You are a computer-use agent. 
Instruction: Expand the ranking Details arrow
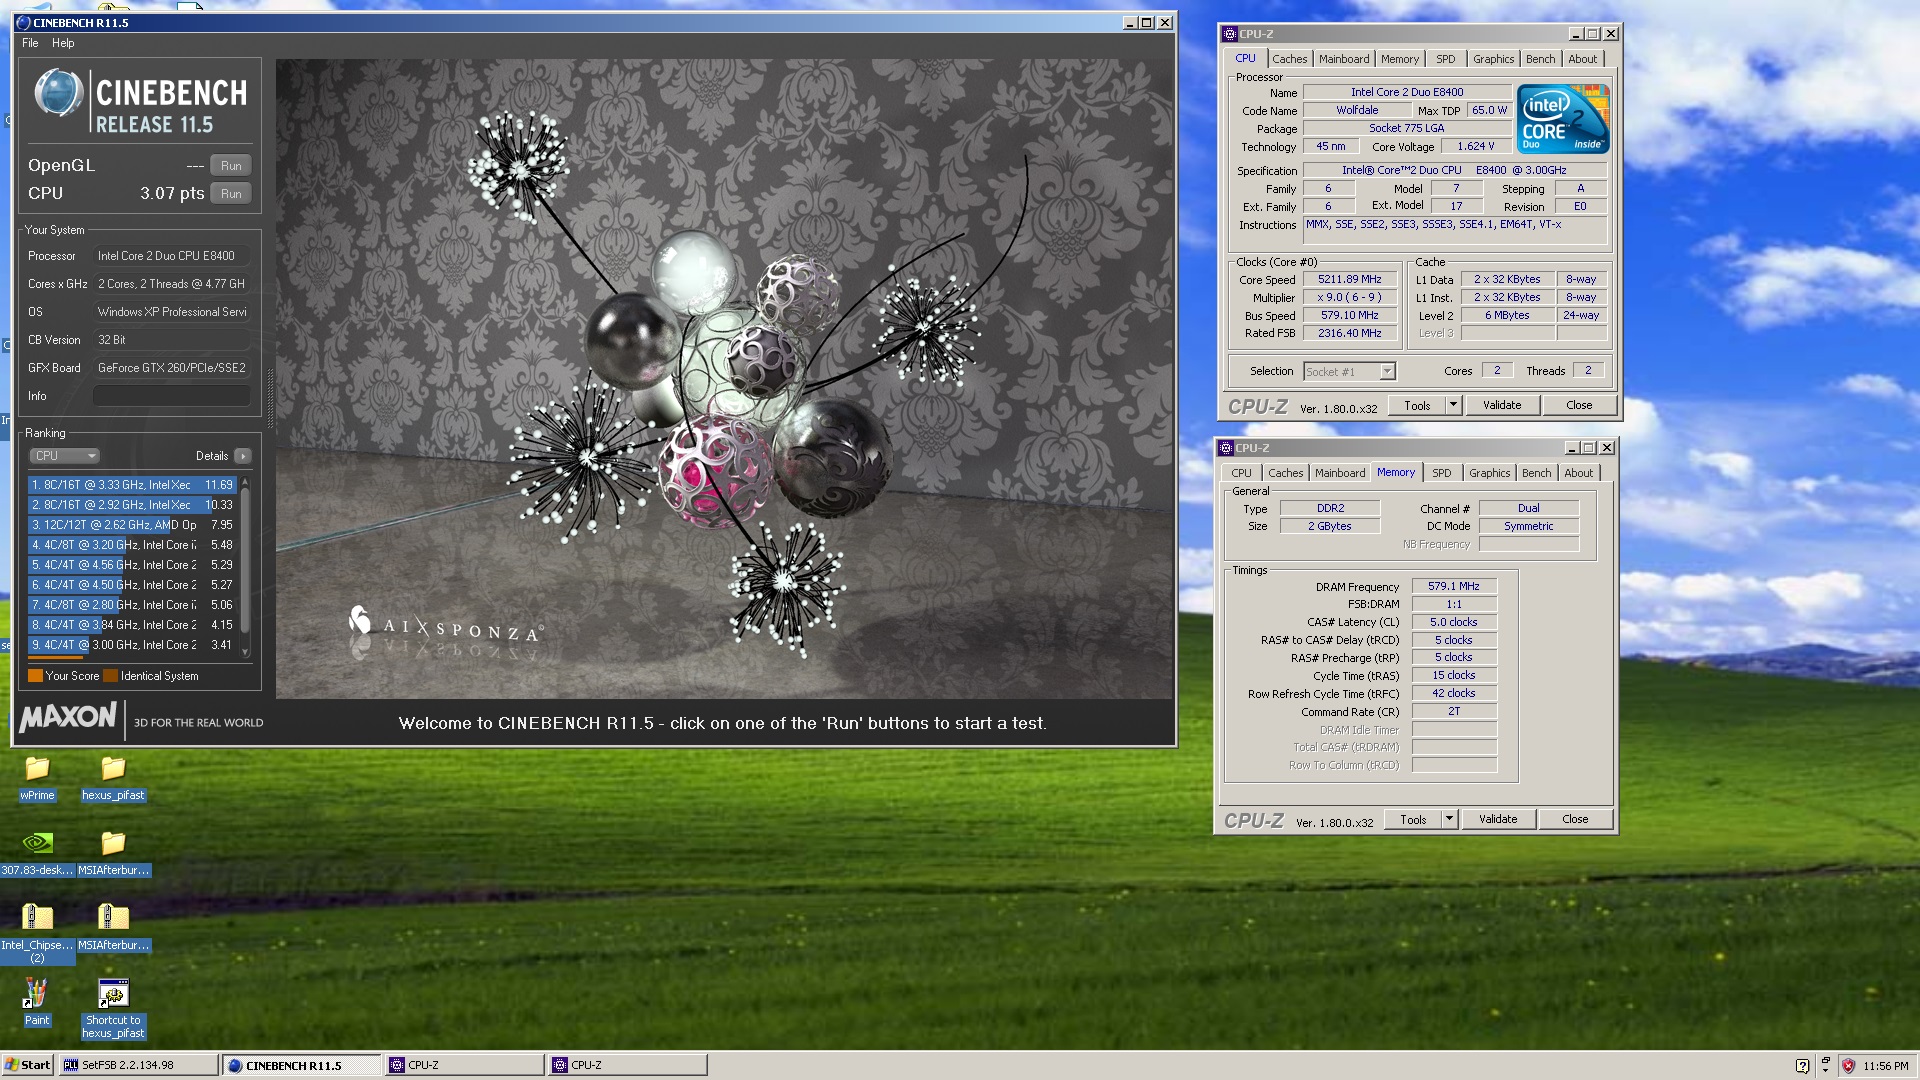point(242,456)
